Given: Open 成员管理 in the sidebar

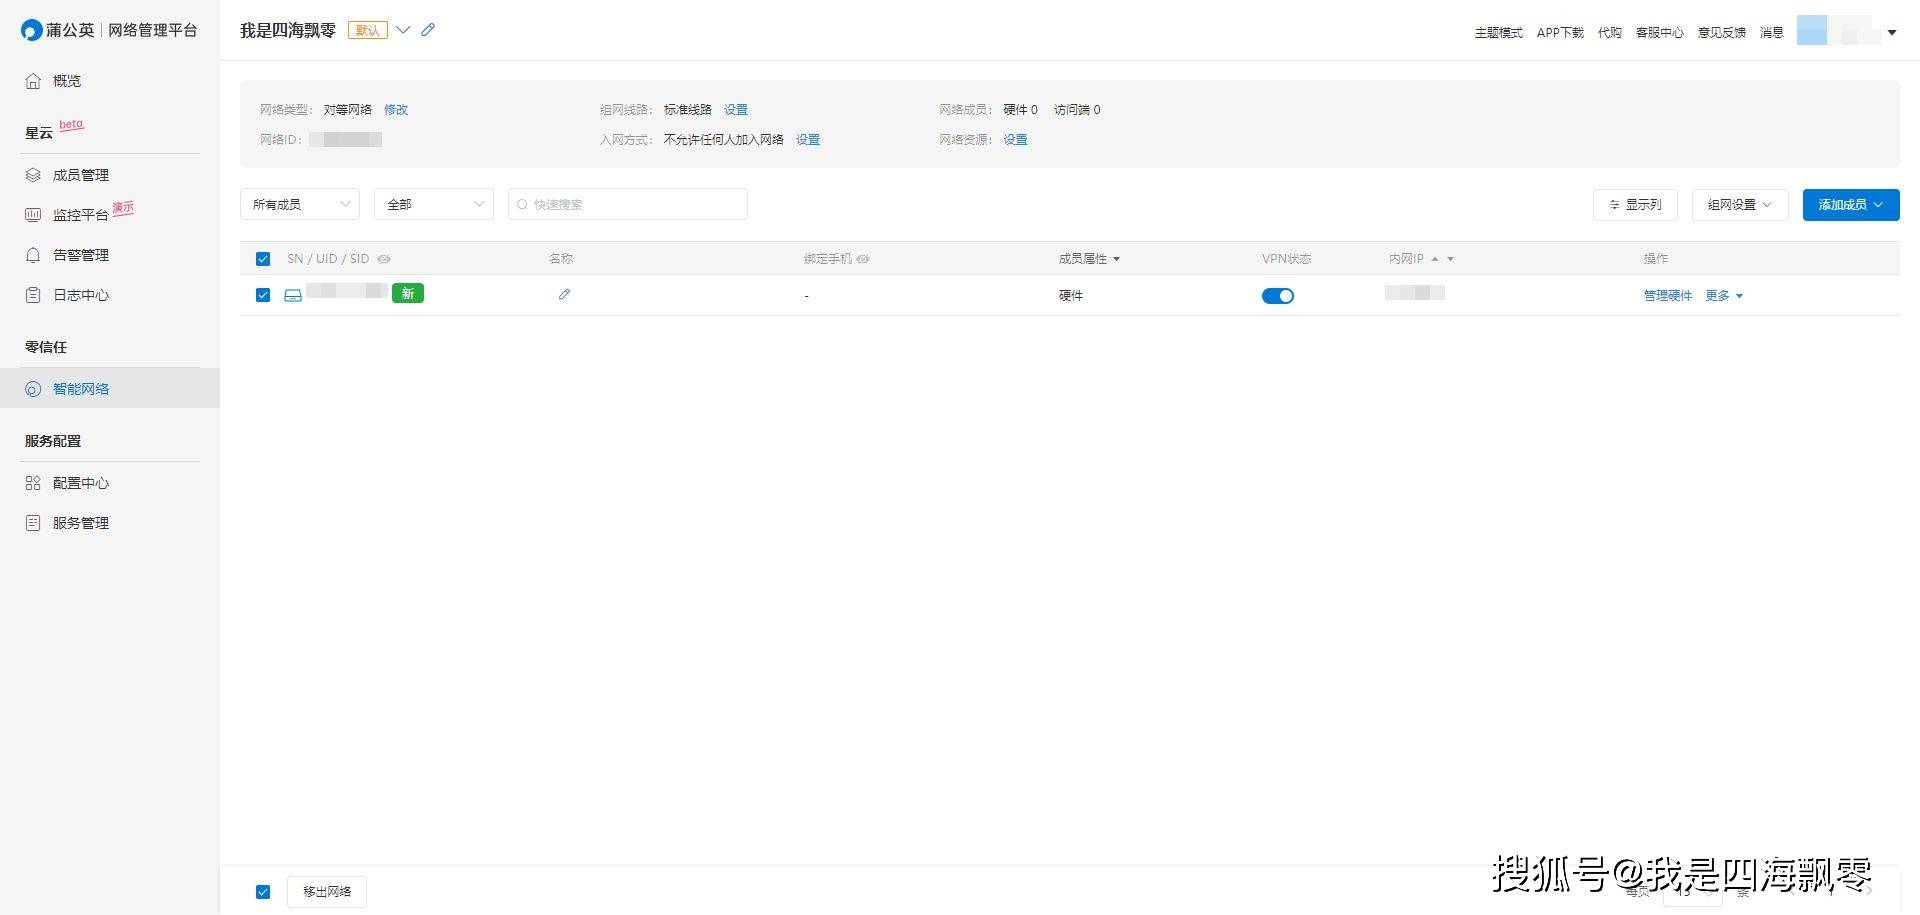Looking at the screenshot, I should 80,175.
